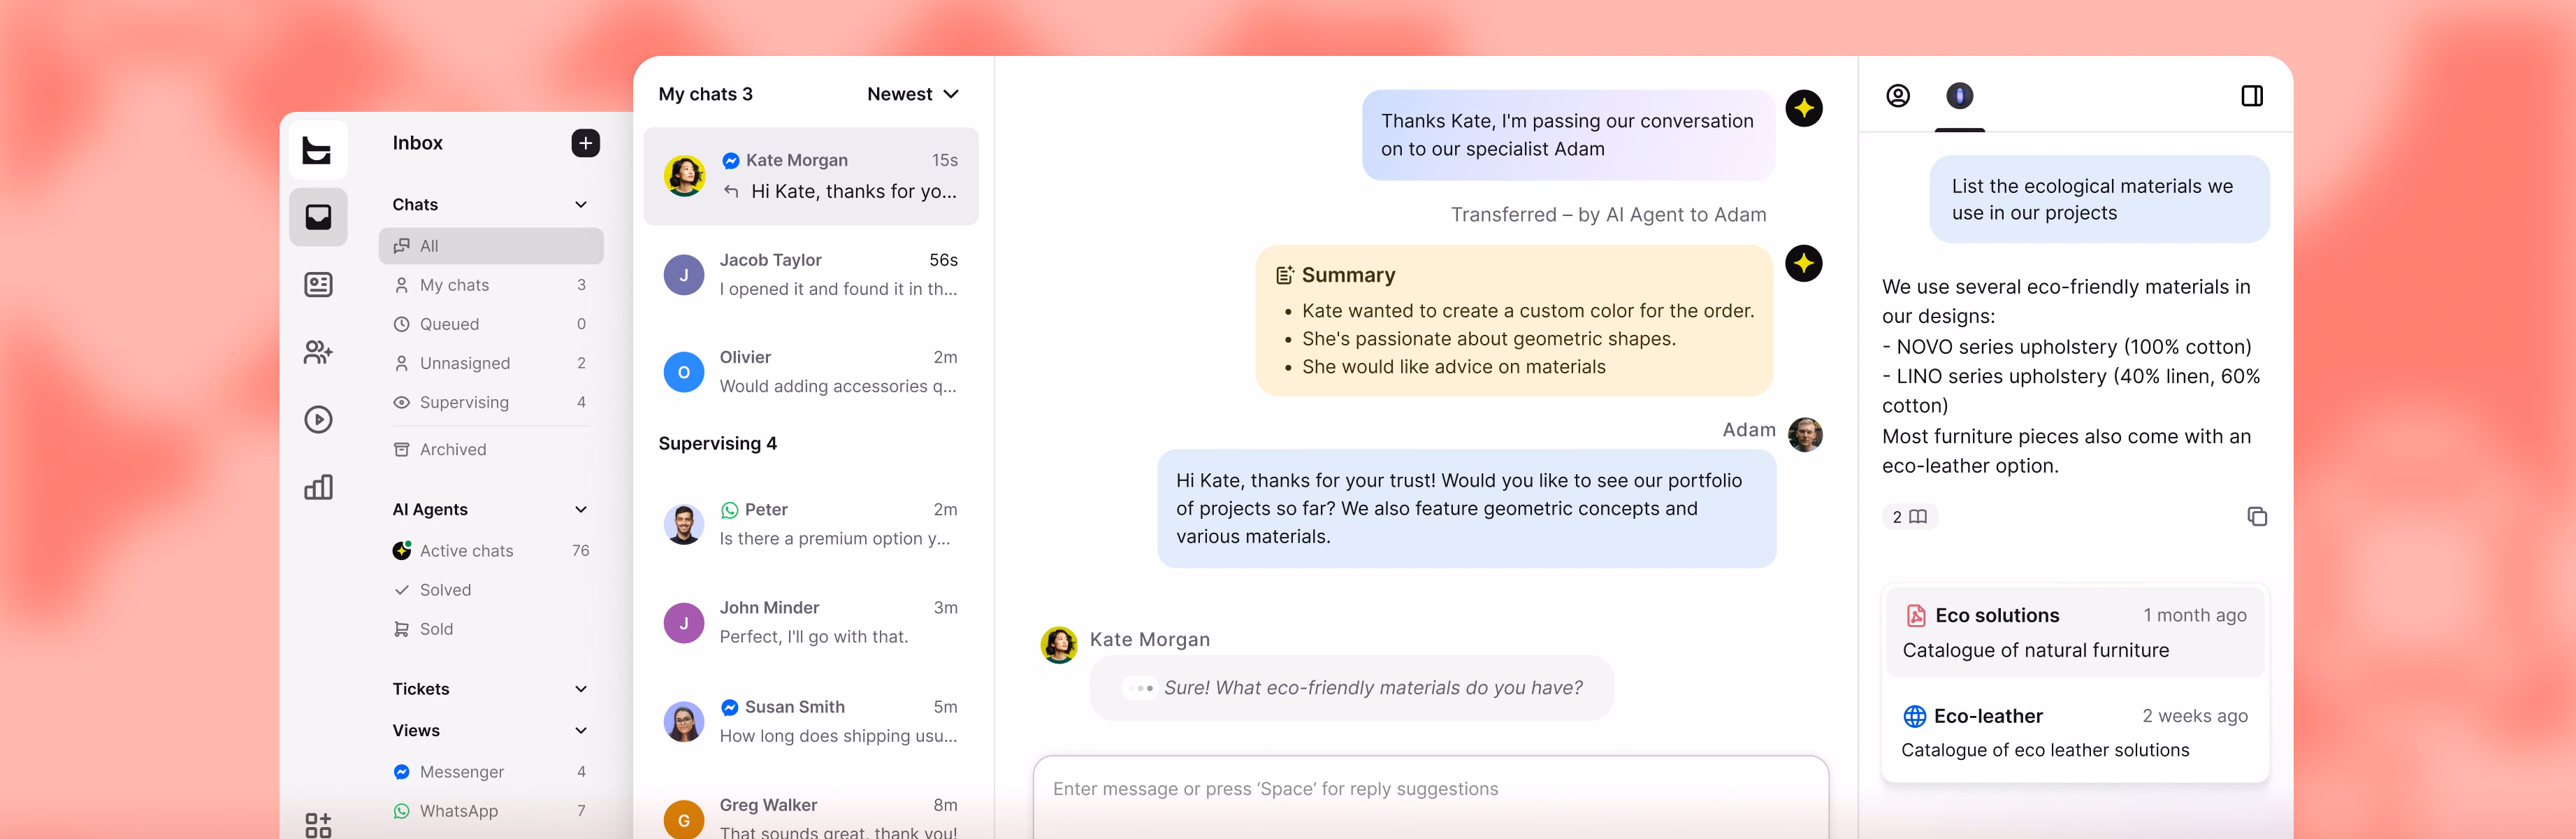Click the plus button next to Inbox
Image resolution: width=2576 pixels, height=839 pixels.
586,143
